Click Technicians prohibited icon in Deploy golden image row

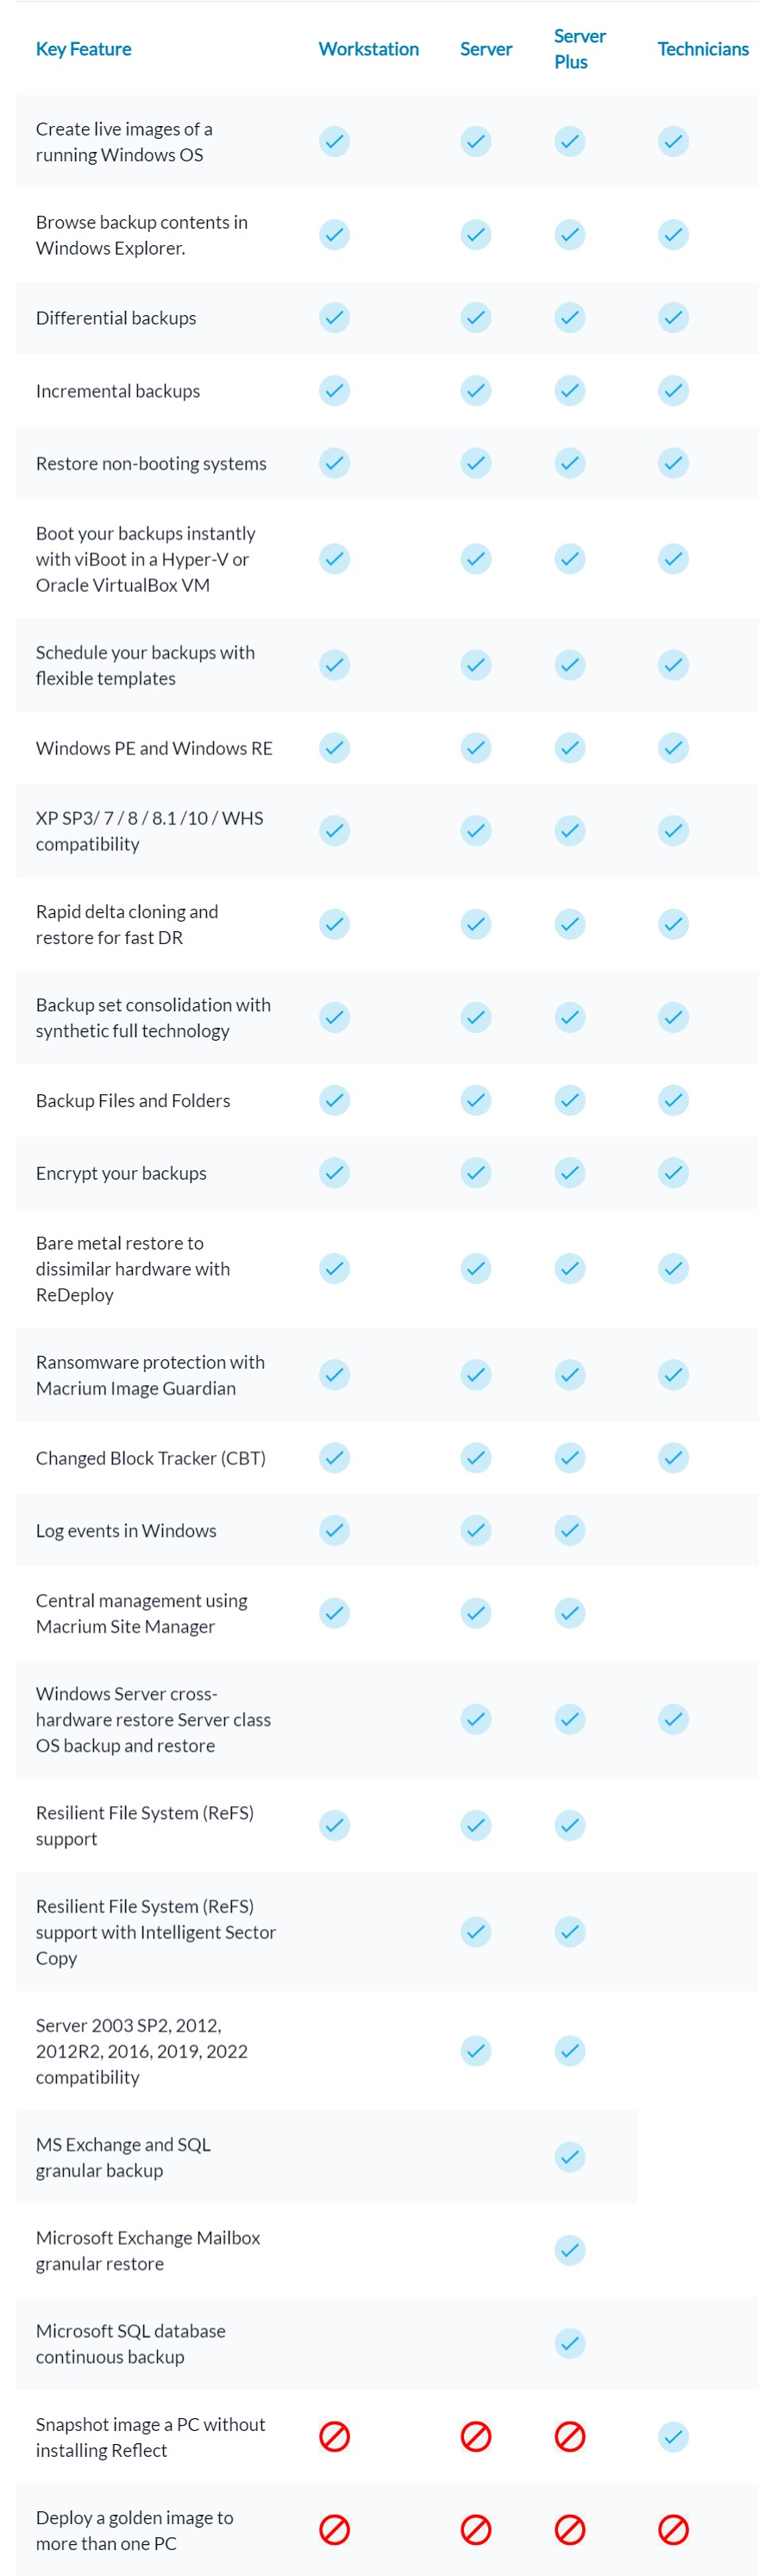coord(673,2529)
